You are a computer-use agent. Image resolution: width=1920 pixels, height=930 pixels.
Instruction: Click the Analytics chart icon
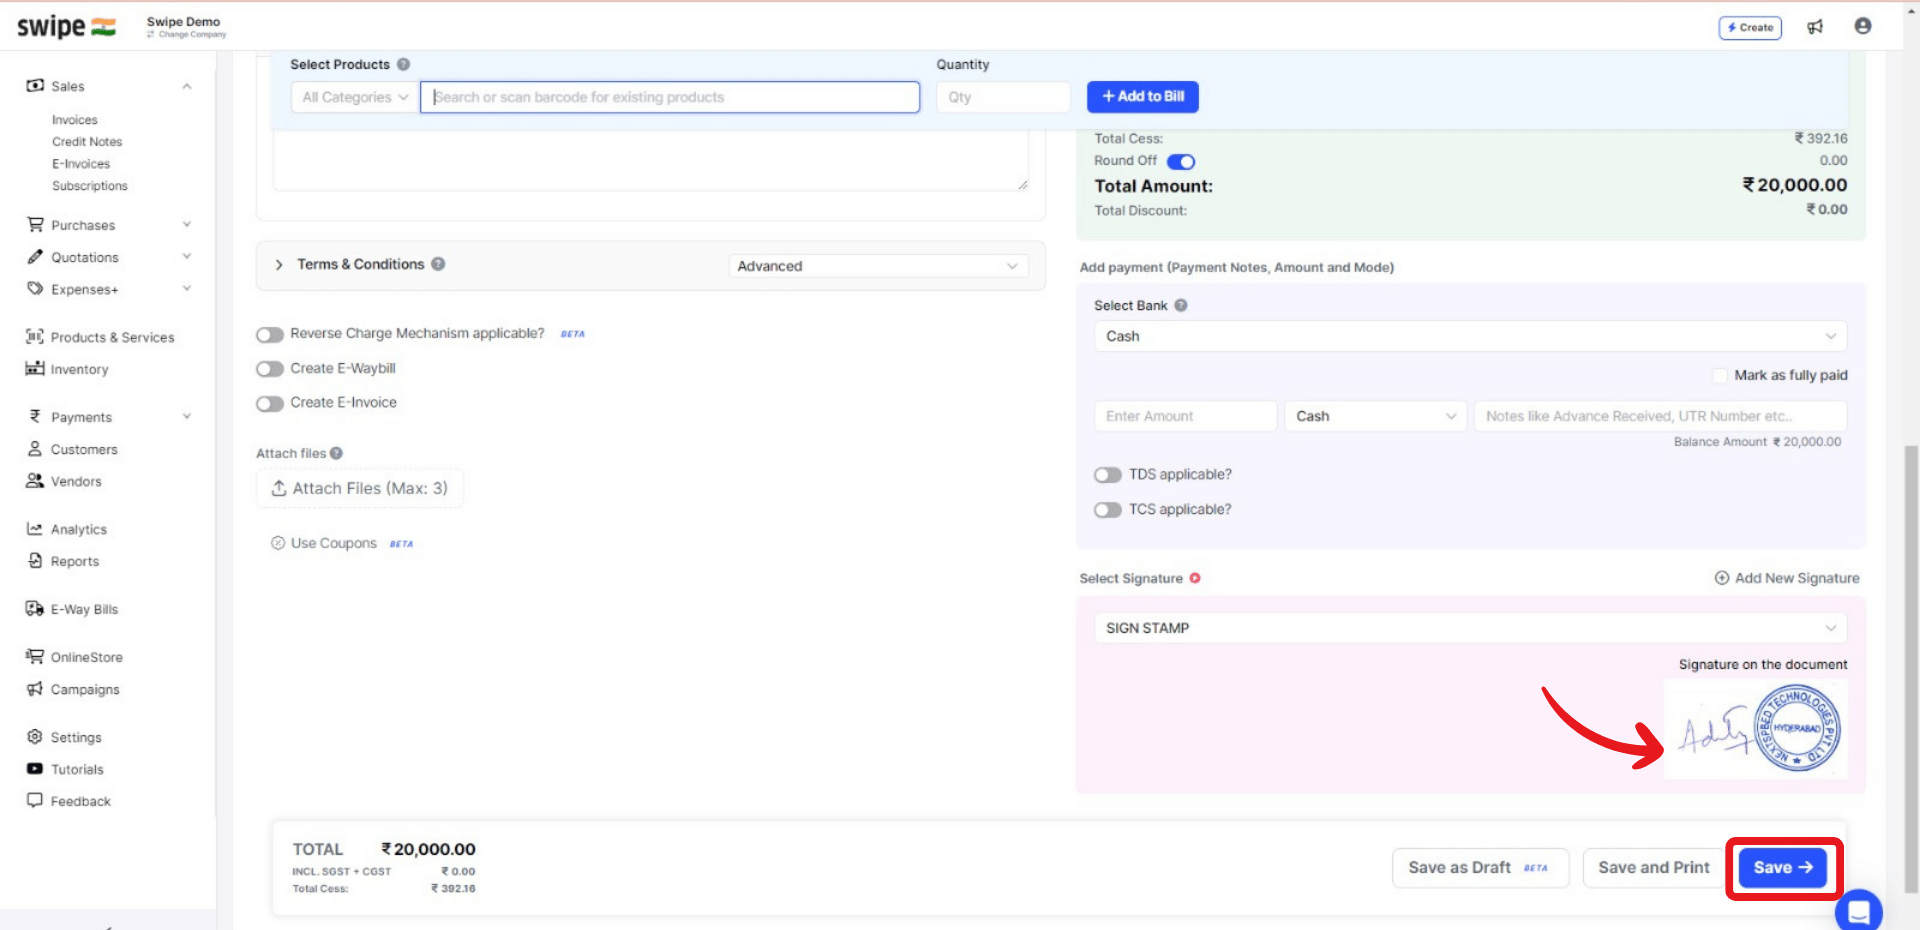pos(35,529)
